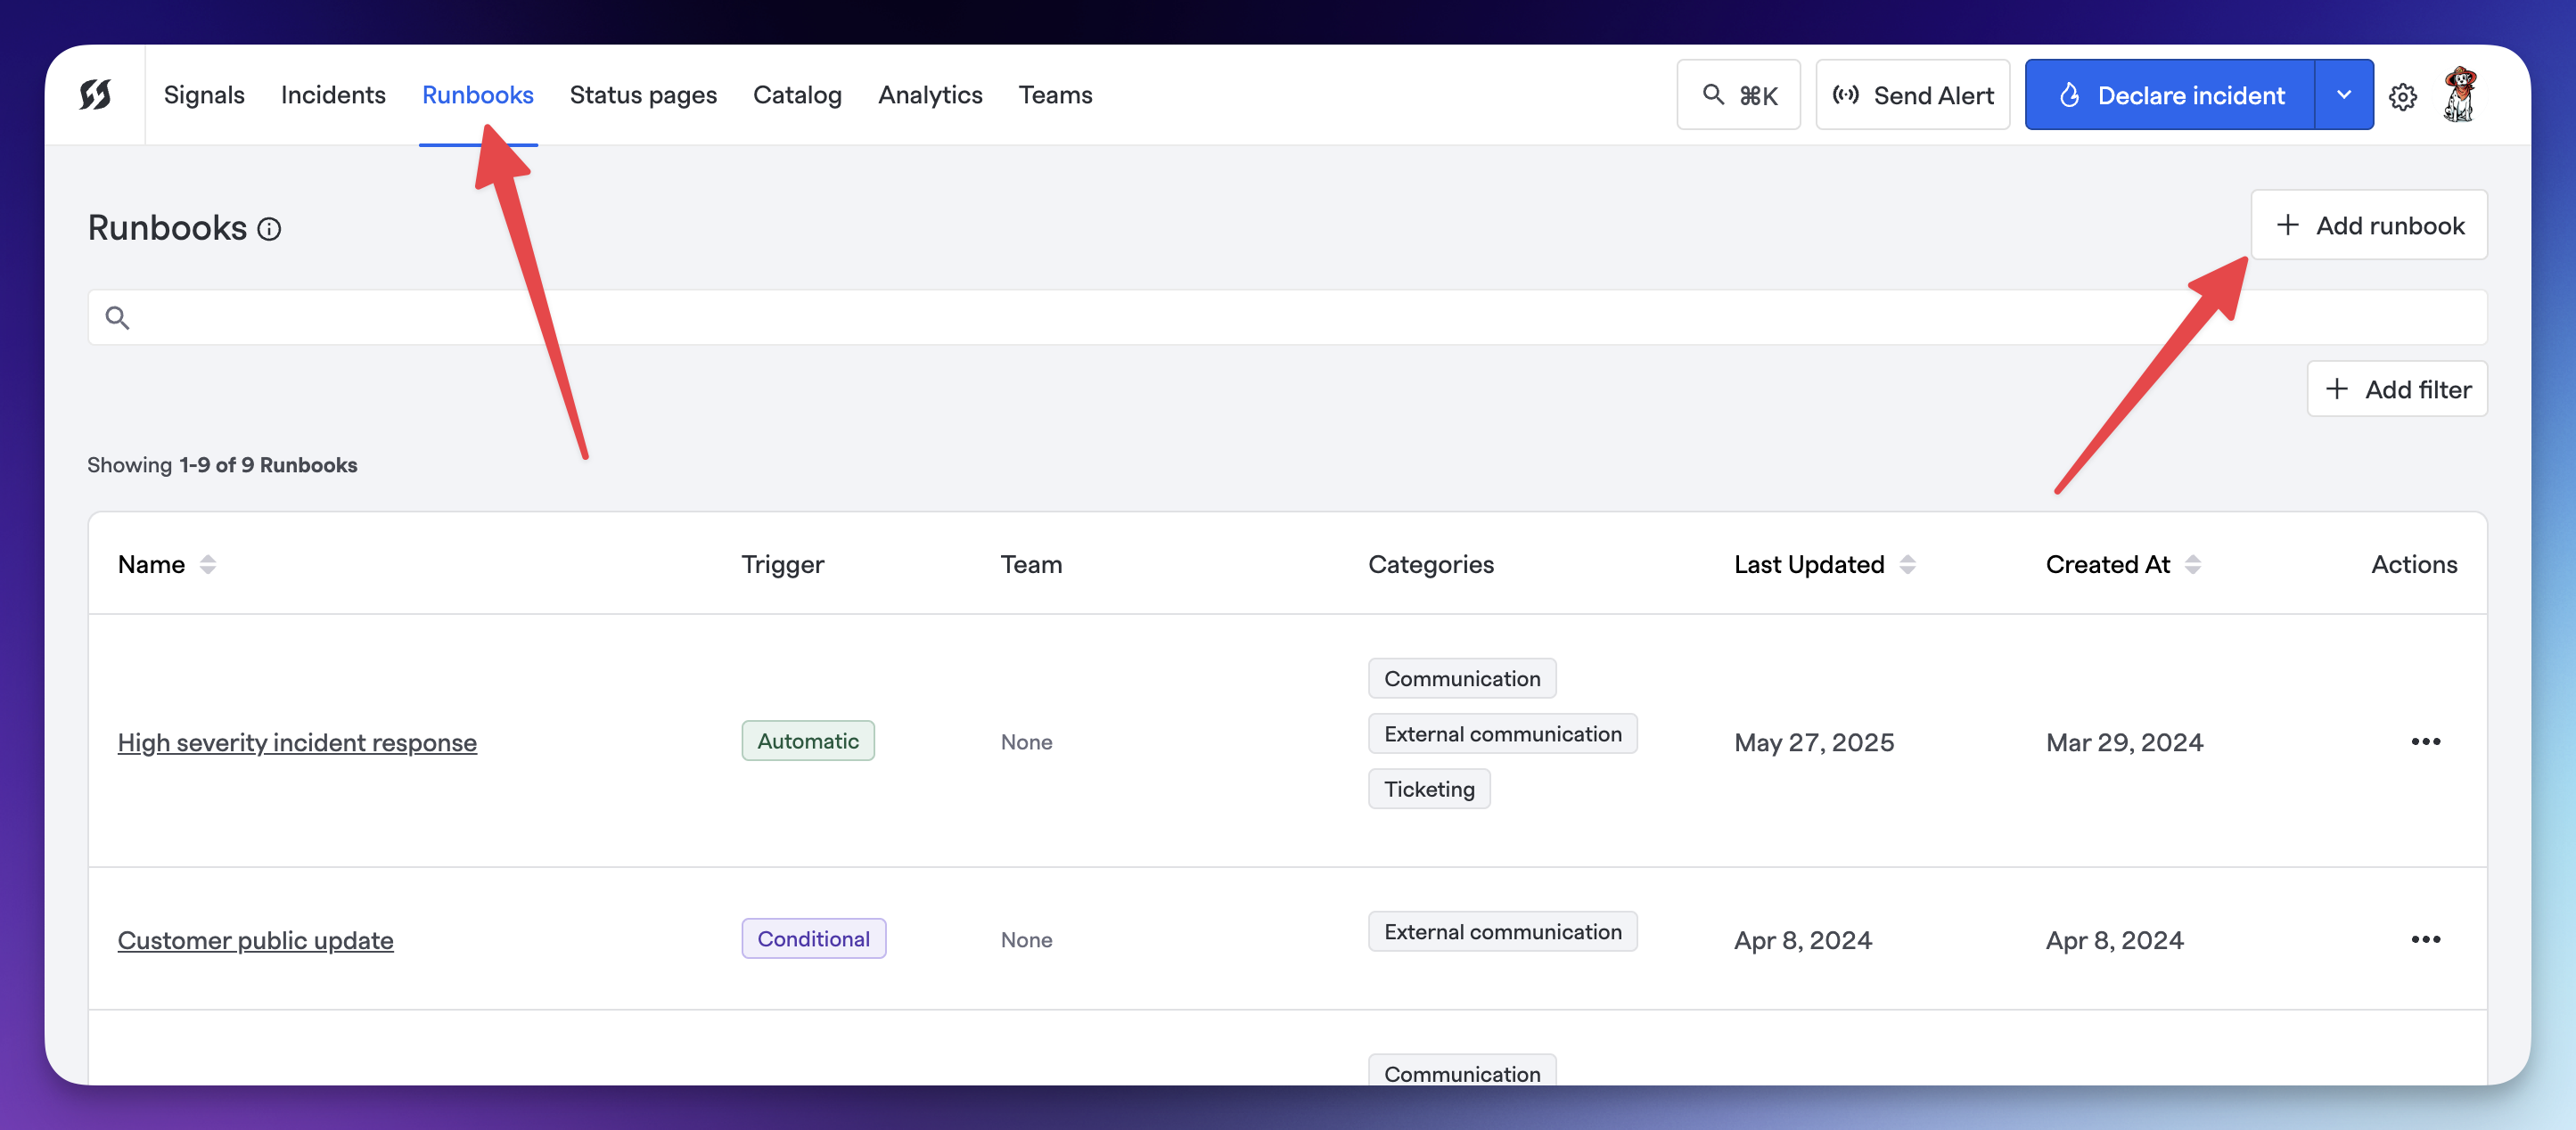Click the Conditional trigger badge
Viewport: 2576px width, 1130px height.
(x=814, y=939)
